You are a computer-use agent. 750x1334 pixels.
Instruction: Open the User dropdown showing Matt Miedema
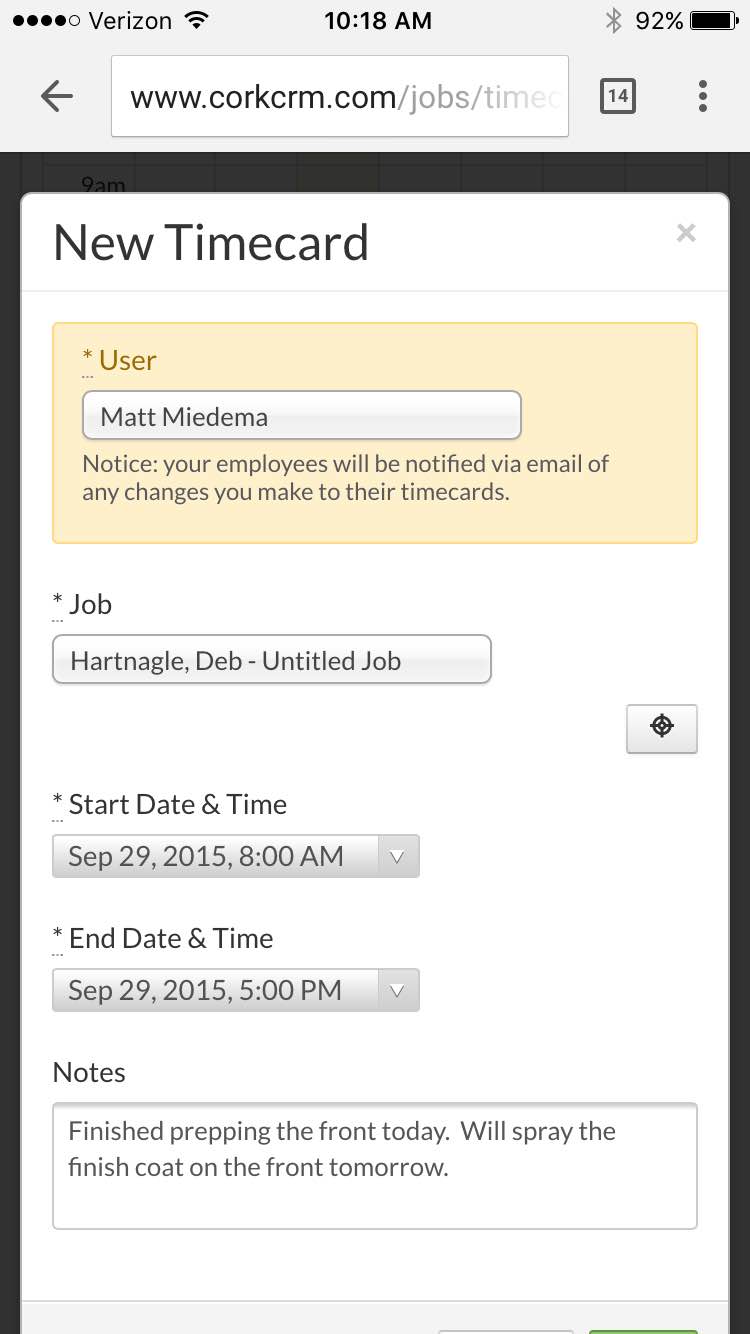pyautogui.click(x=301, y=416)
